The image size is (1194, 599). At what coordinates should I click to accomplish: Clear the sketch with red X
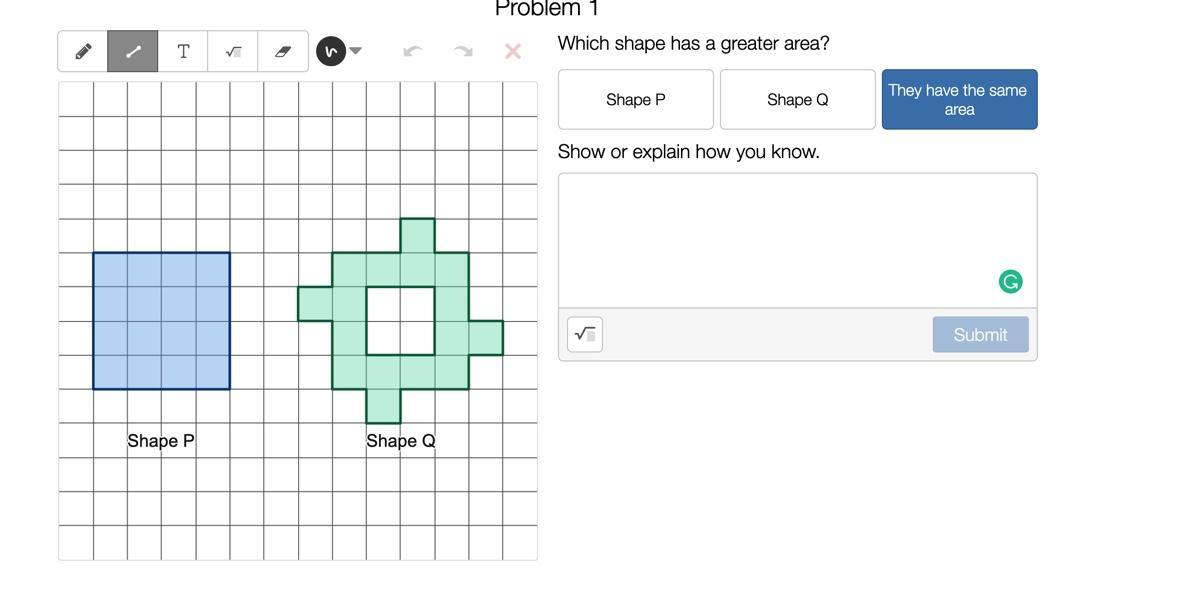point(512,51)
